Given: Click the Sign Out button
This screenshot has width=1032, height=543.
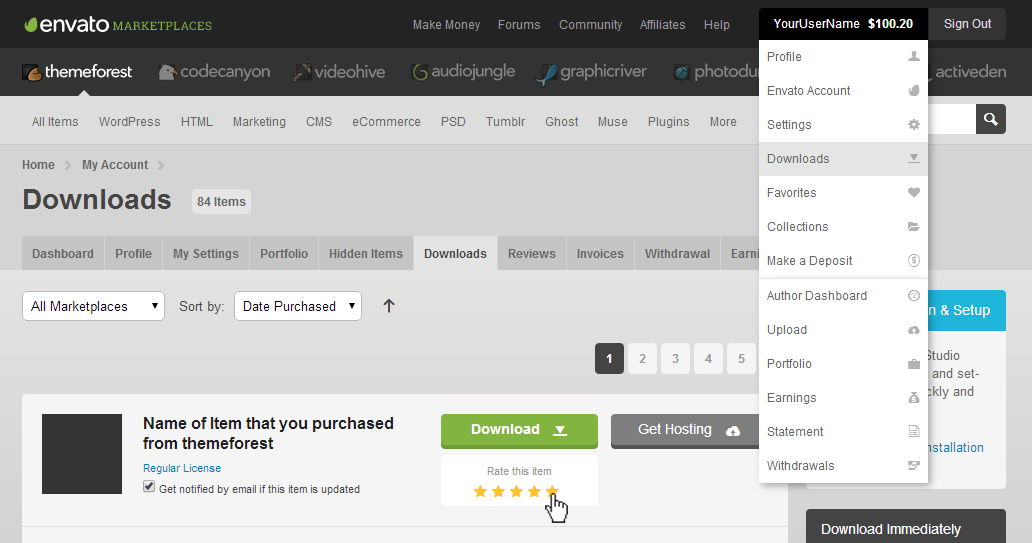Looking at the screenshot, I should (x=967, y=24).
